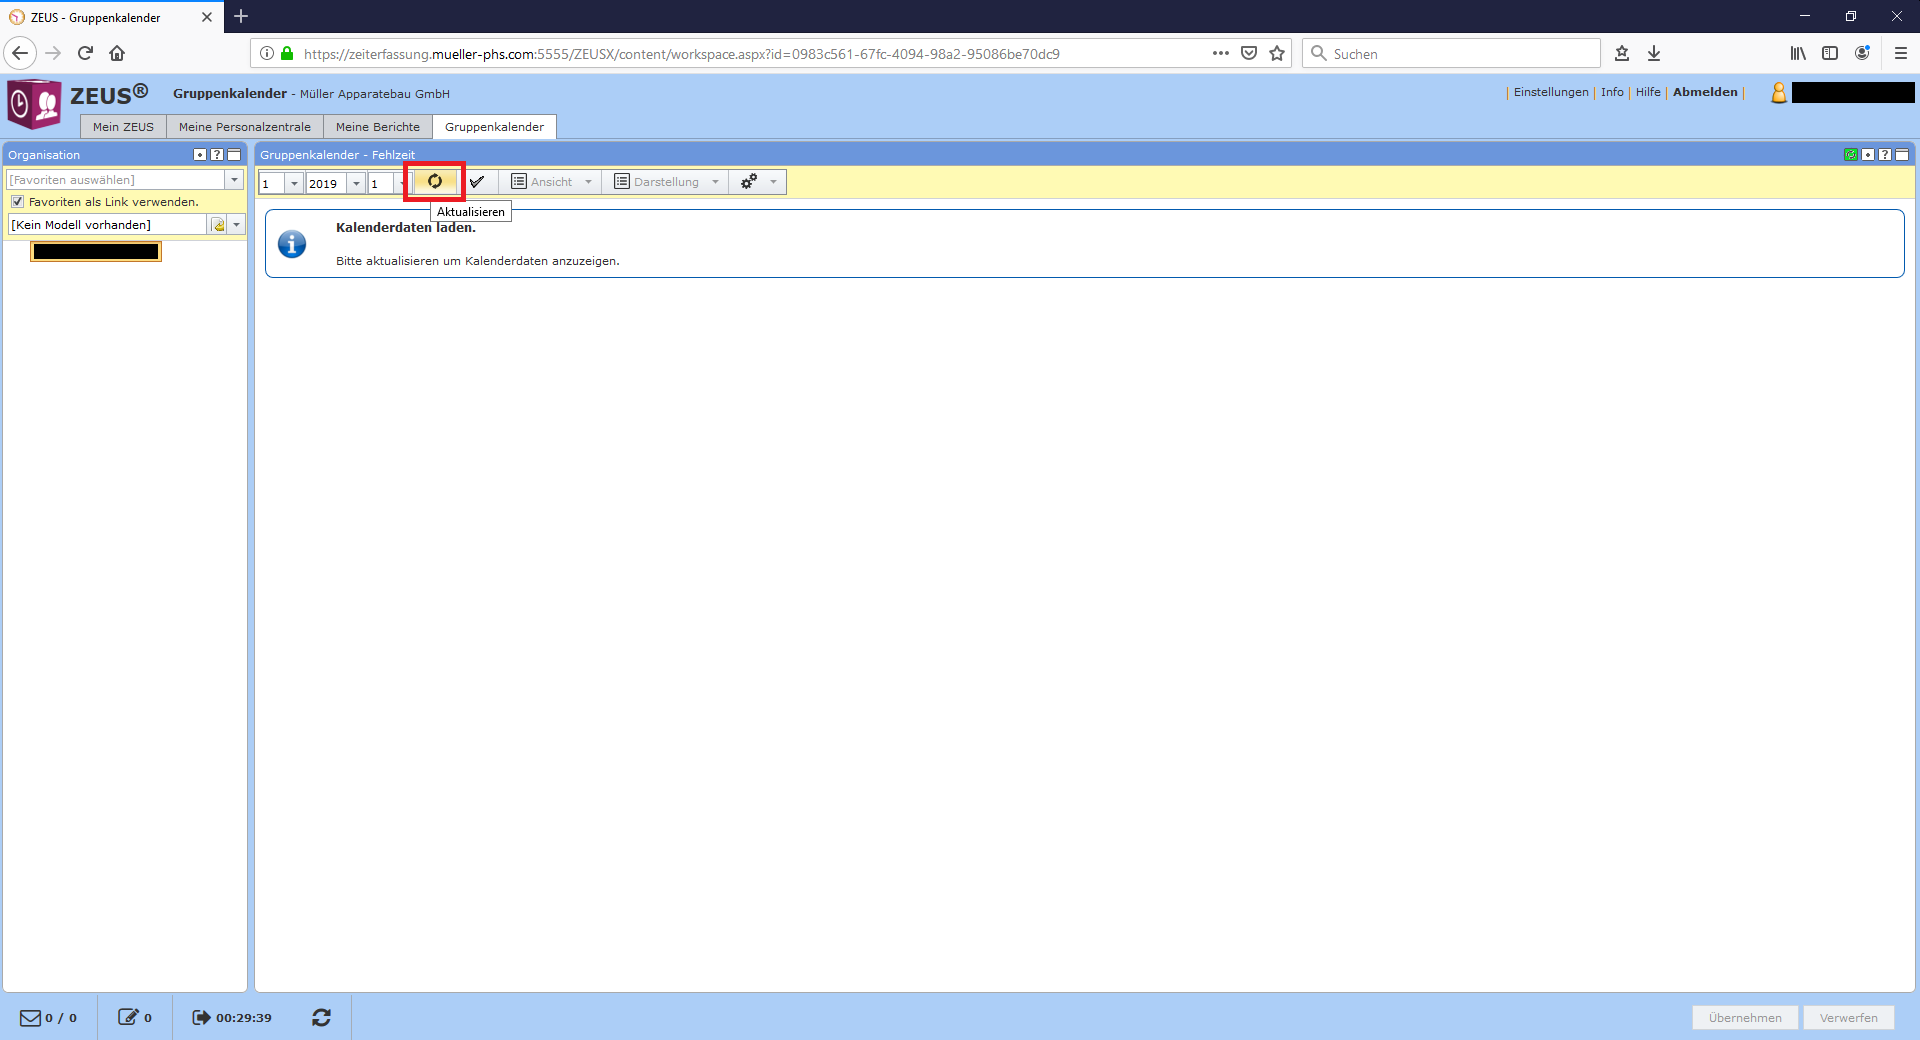Click the session refresh icon in status bar
This screenshot has width=1920, height=1040.
click(321, 1017)
